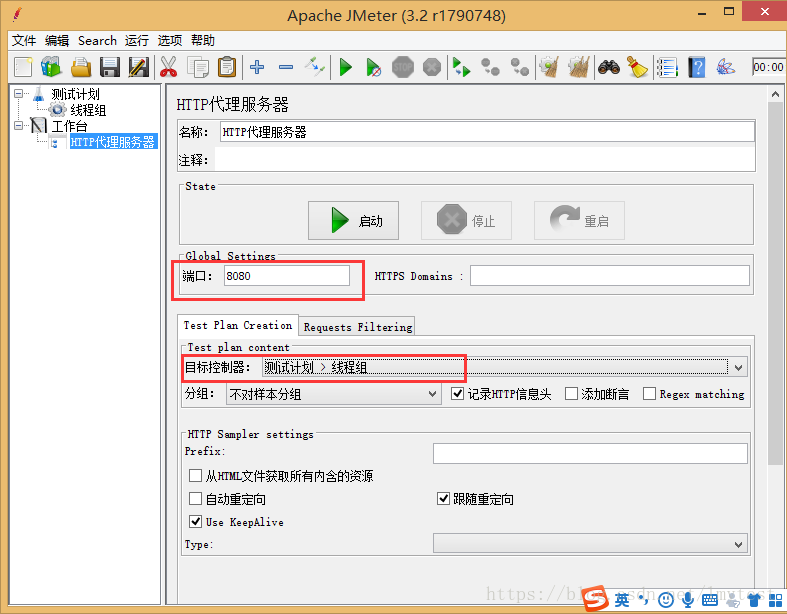Click the Paste clipboard icon
787x614 pixels.
pyautogui.click(x=227, y=67)
